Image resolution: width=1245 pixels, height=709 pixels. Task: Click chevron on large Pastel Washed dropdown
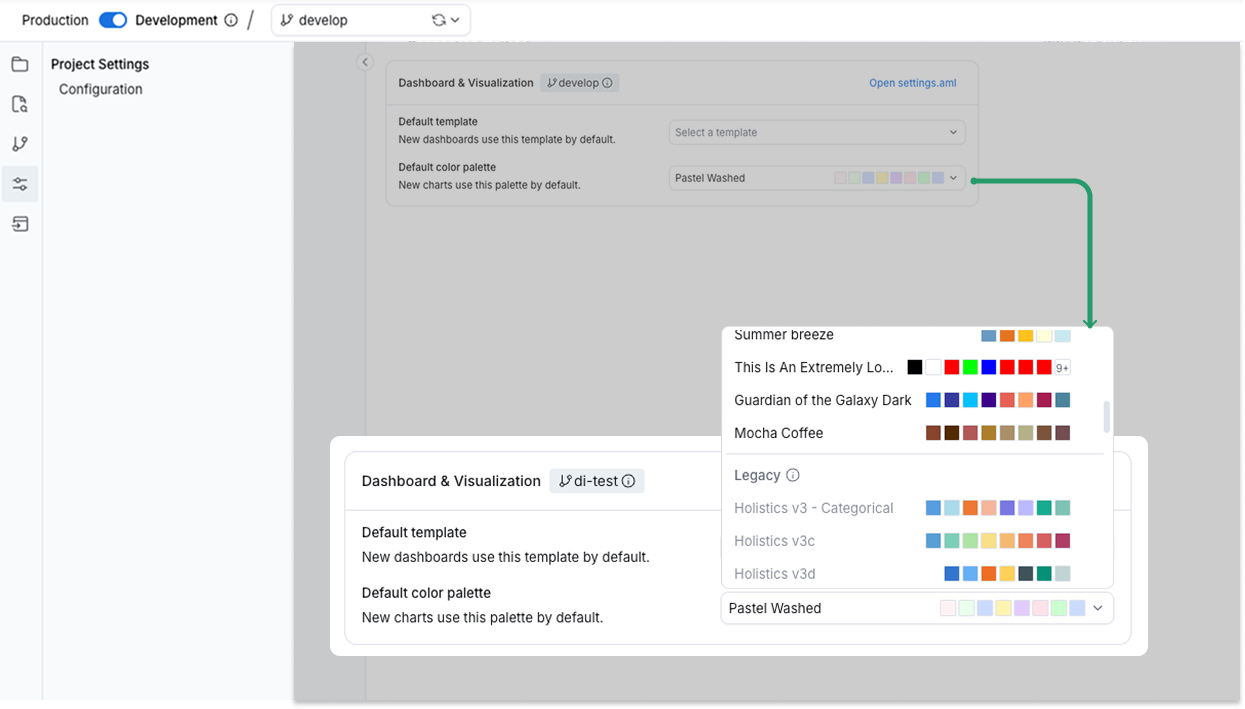1098,608
